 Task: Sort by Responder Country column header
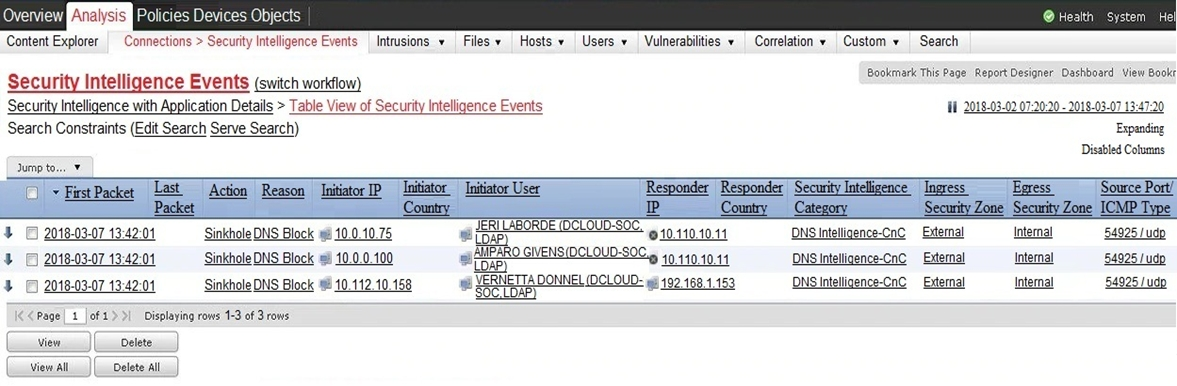(752, 198)
